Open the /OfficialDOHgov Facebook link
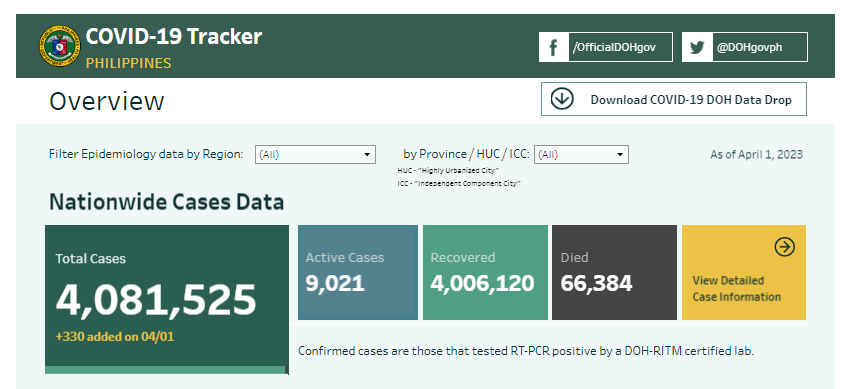Image resolution: width=854 pixels, height=389 pixels. click(x=606, y=47)
